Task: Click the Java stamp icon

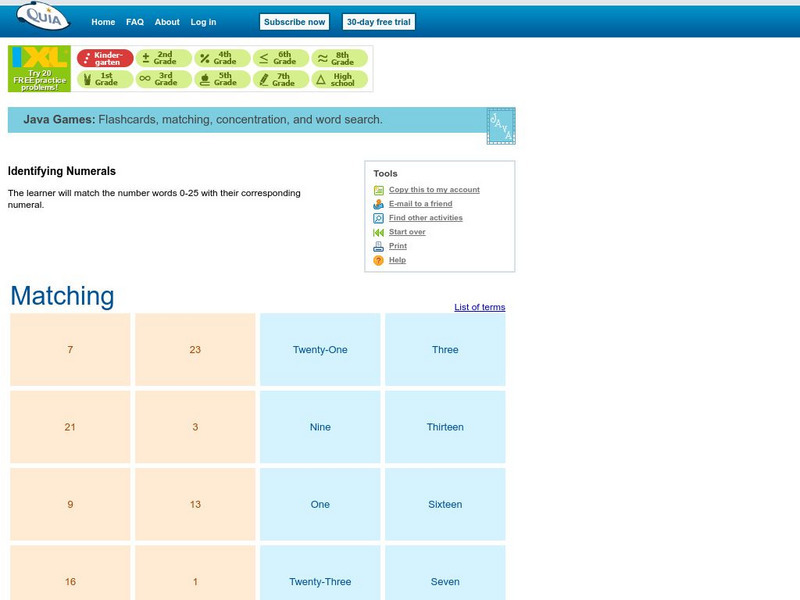Action: [x=501, y=126]
